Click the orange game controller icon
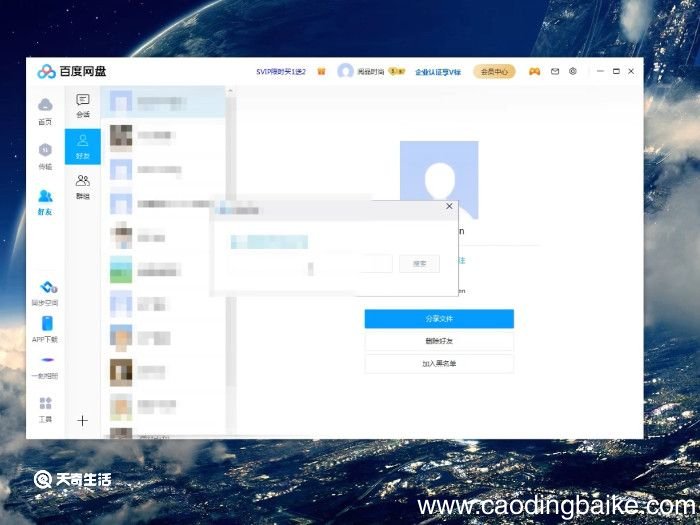Viewport: 700px width, 525px height. pyautogui.click(x=534, y=71)
